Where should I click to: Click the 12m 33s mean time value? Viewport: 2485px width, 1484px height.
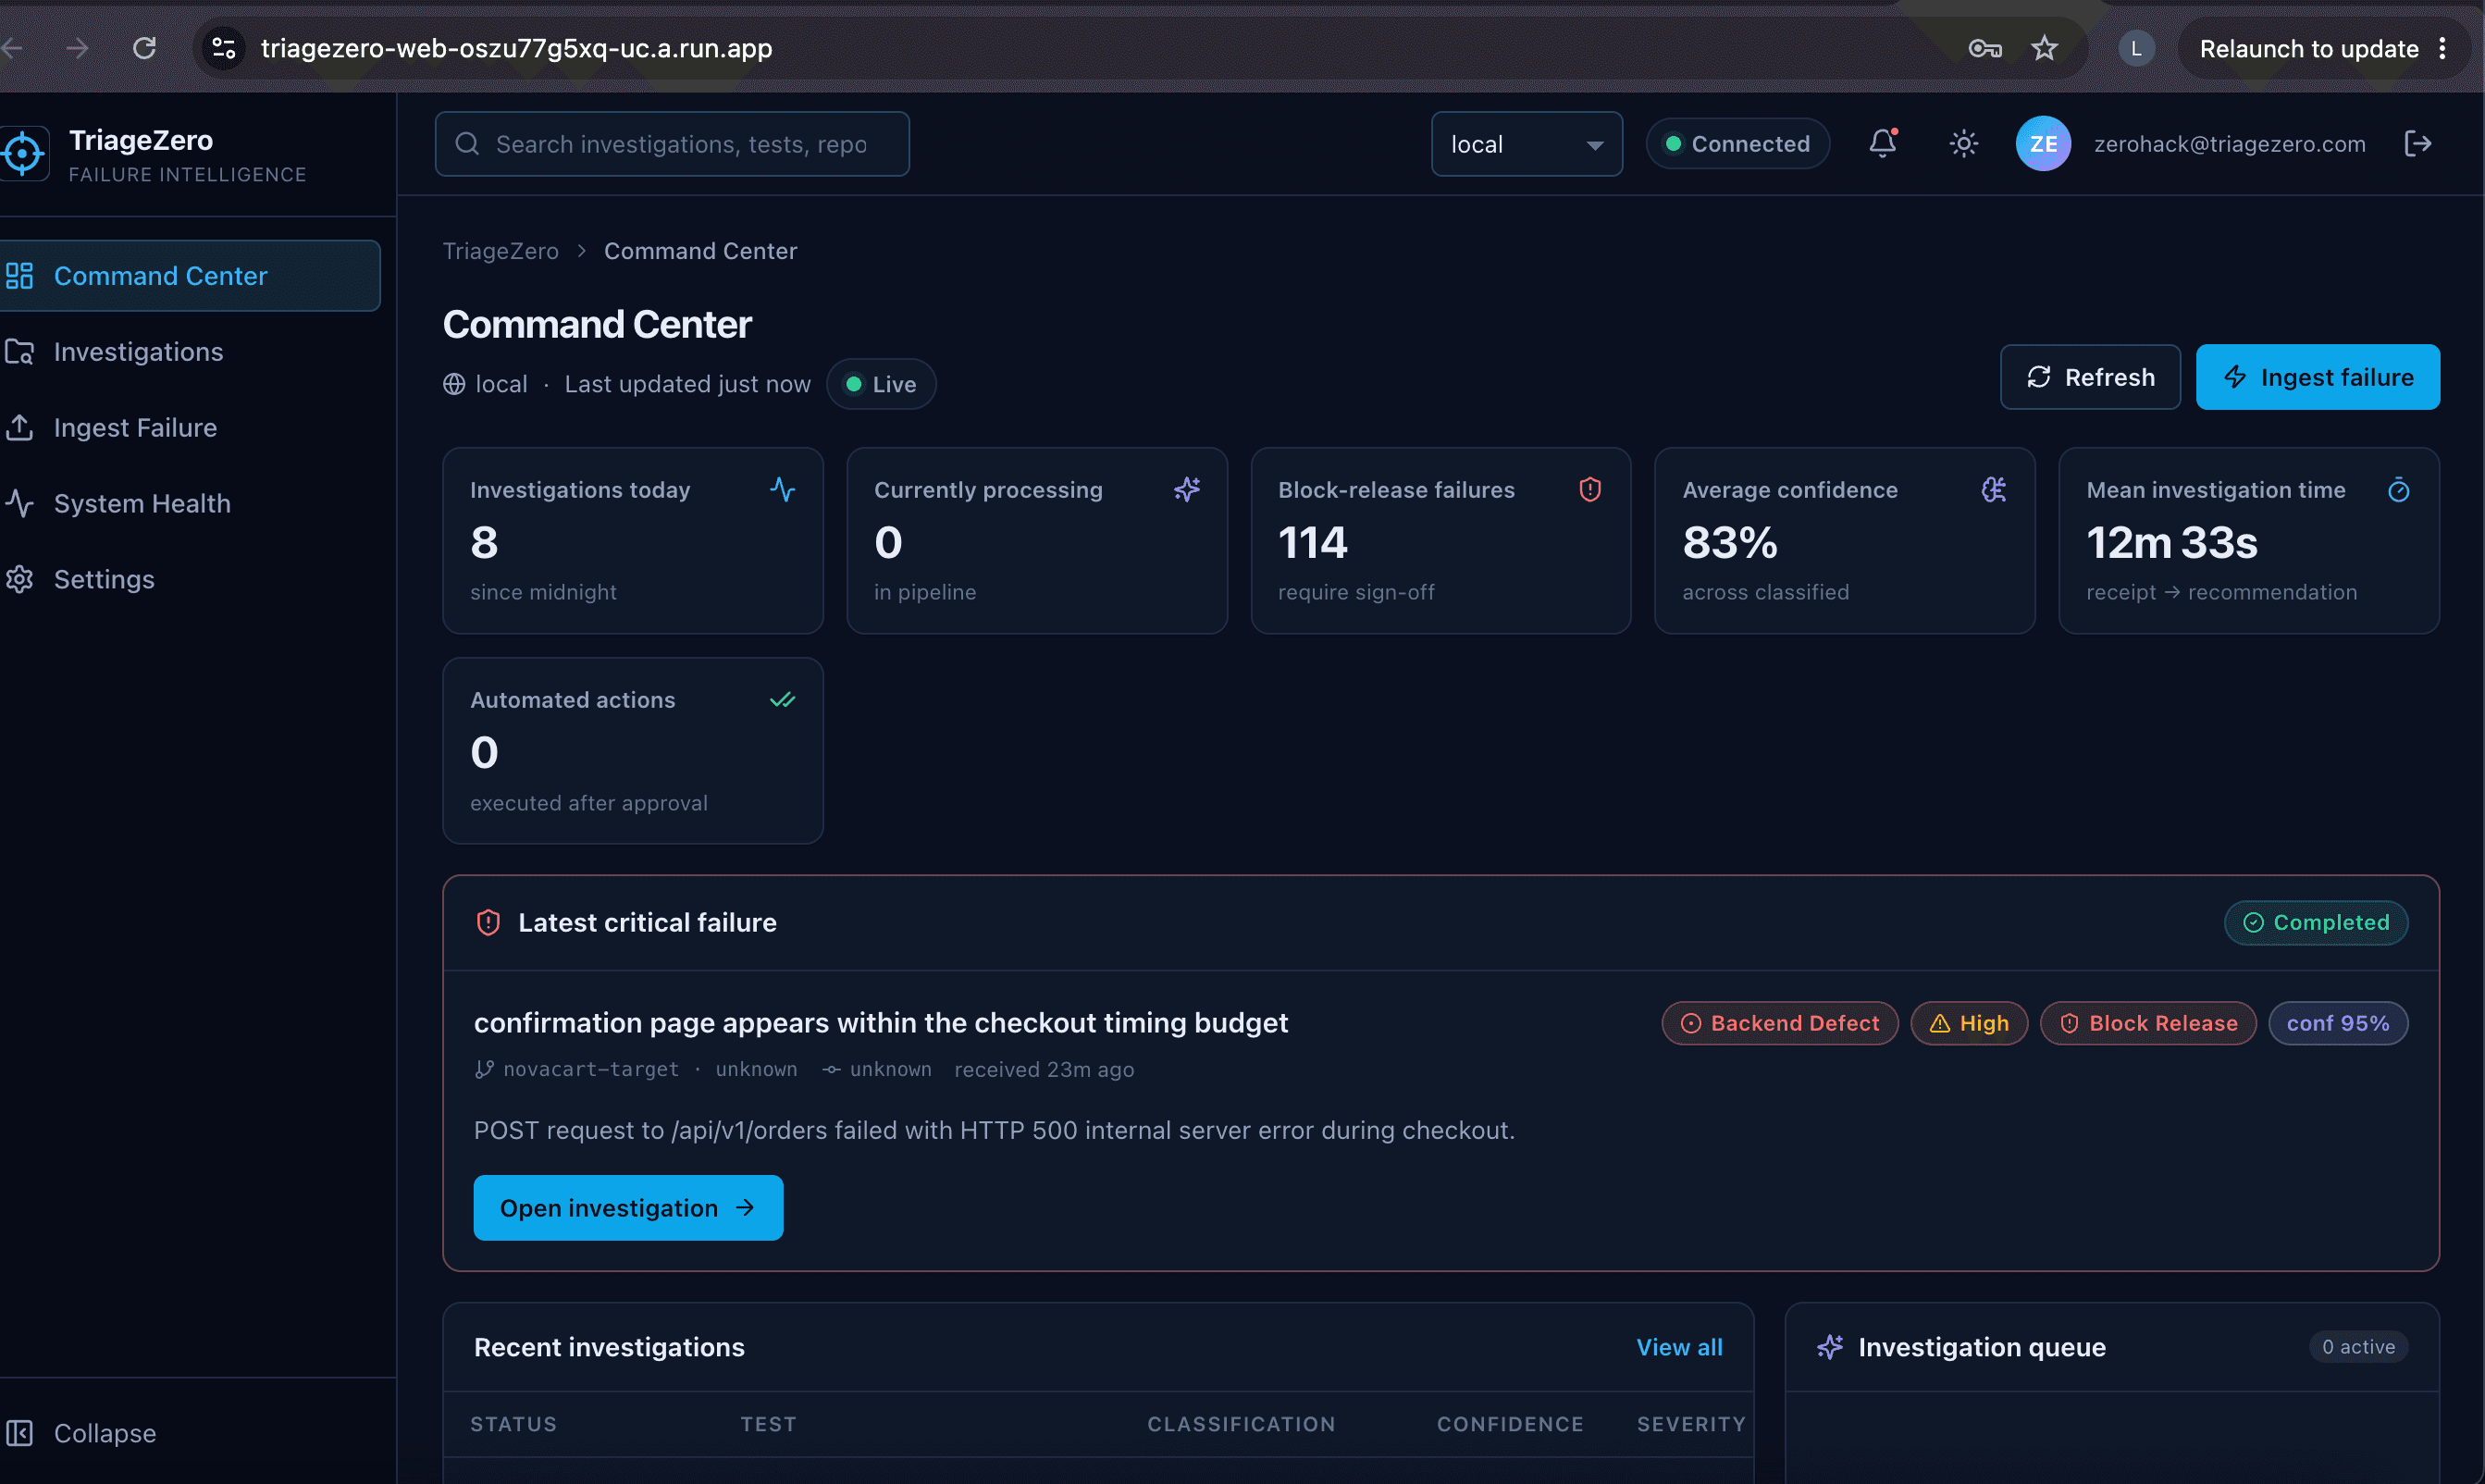pyautogui.click(x=2172, y=543)
